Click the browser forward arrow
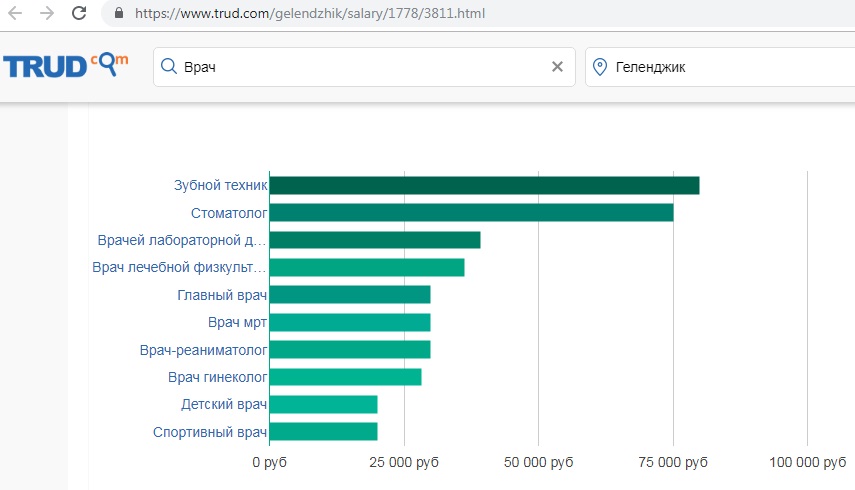 tap(47, 13)
